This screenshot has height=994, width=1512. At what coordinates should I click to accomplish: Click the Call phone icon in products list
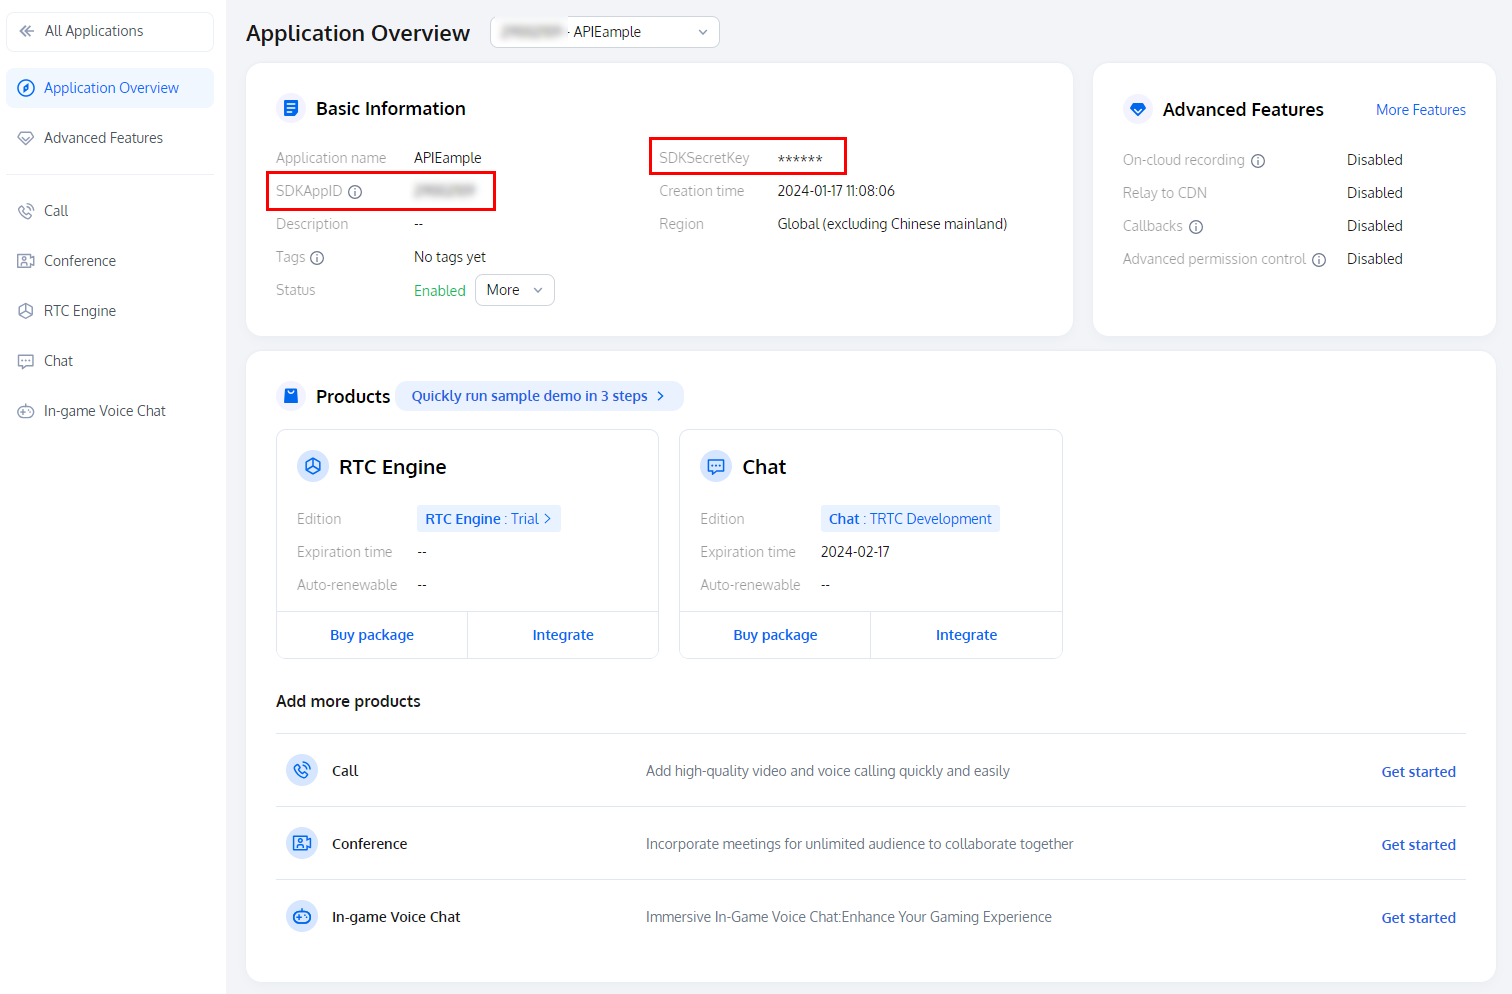tap(302, 771)
